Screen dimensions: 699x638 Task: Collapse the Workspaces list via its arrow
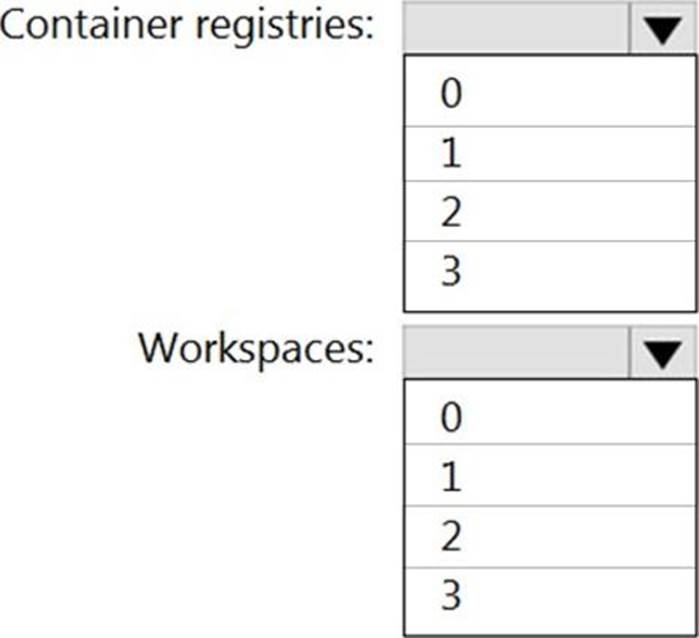[662, 353]
